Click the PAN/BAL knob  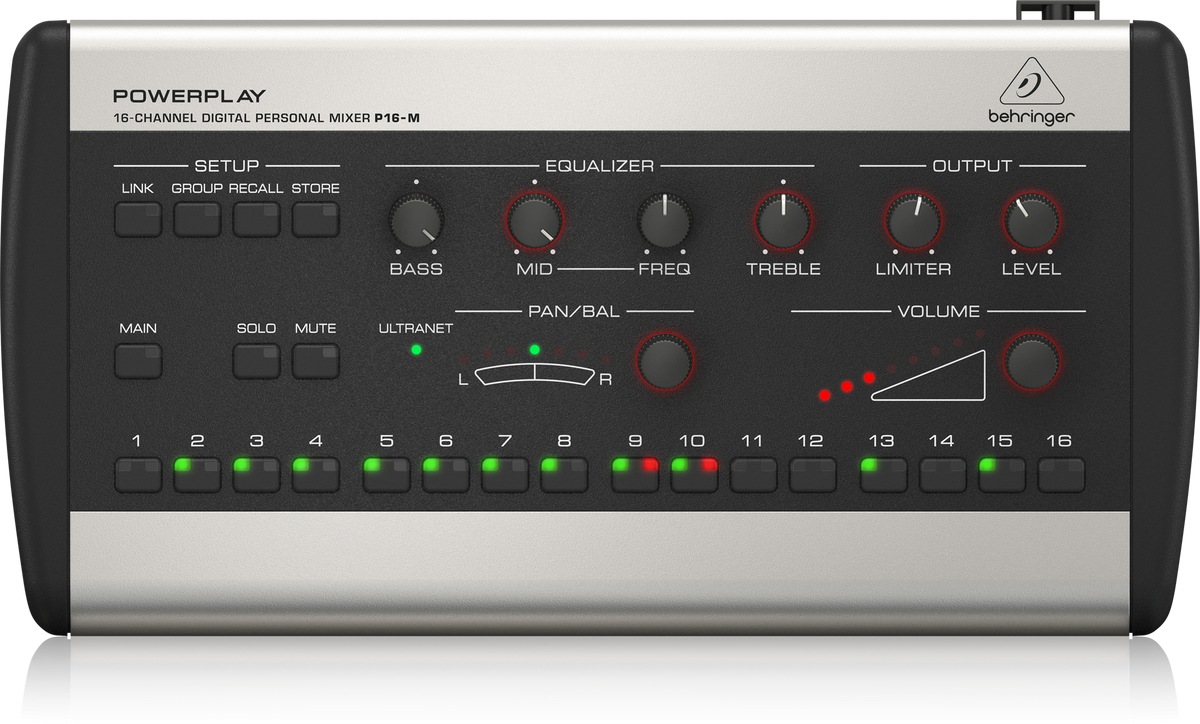[666, 361]
